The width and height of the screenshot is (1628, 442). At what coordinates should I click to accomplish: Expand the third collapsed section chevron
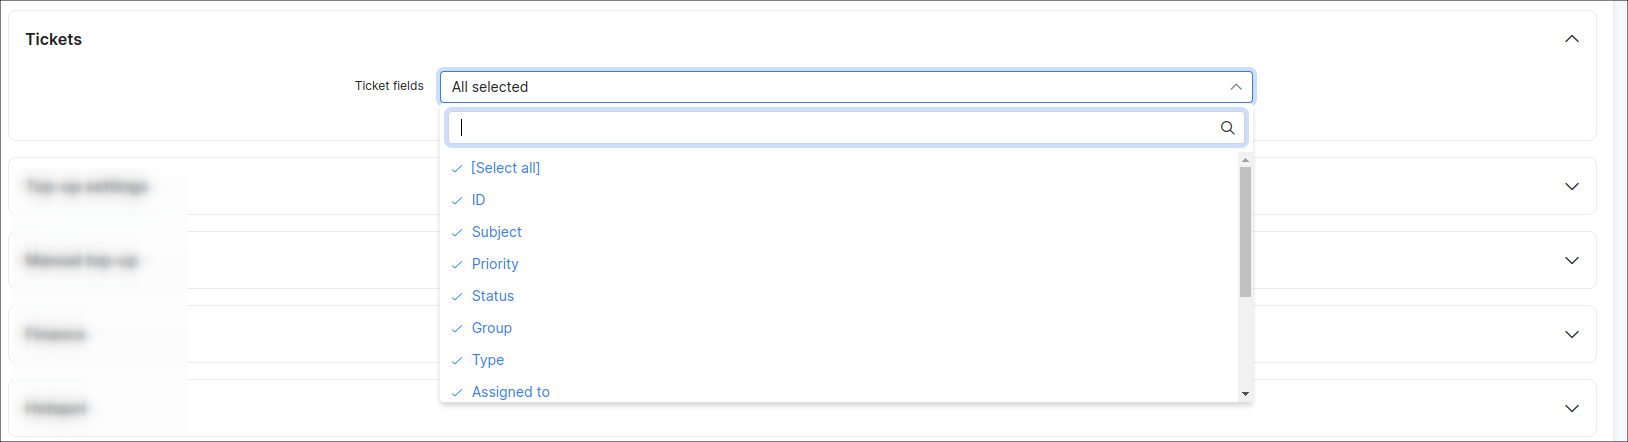pos(1572,260)
